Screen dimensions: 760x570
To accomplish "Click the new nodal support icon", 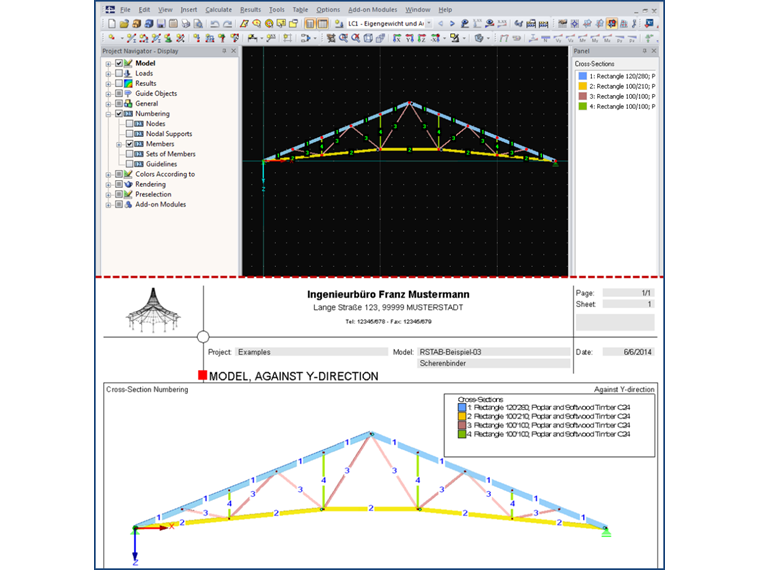I will [x=168, y=38].
